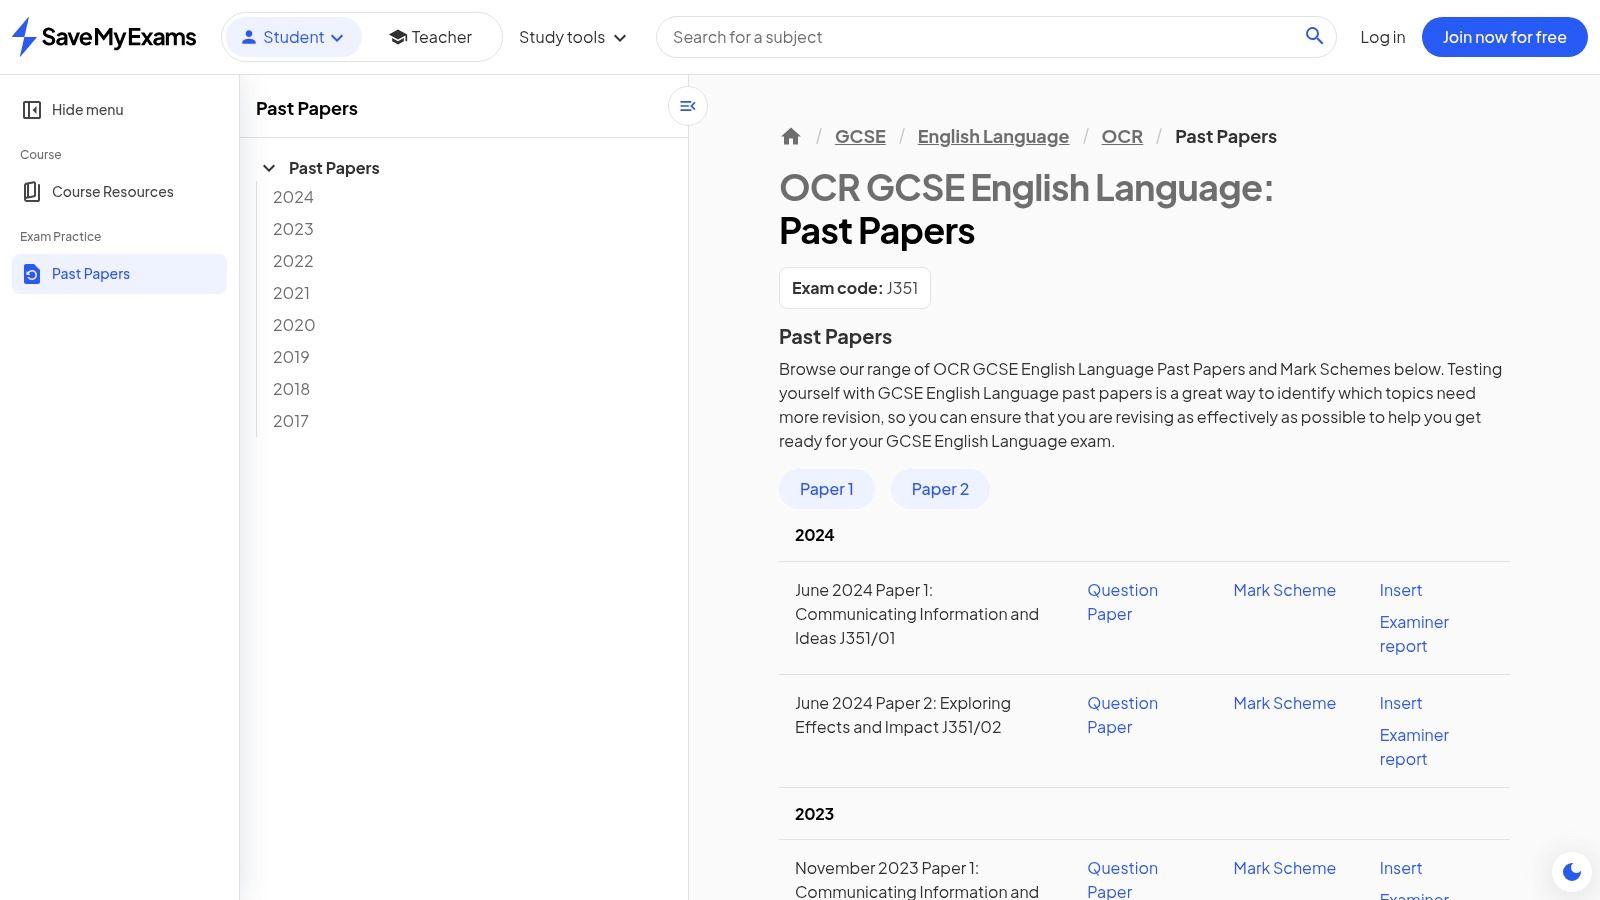
Task: Click the June 2024 Paper 2 row title
Action: click(x=903, y=715)
